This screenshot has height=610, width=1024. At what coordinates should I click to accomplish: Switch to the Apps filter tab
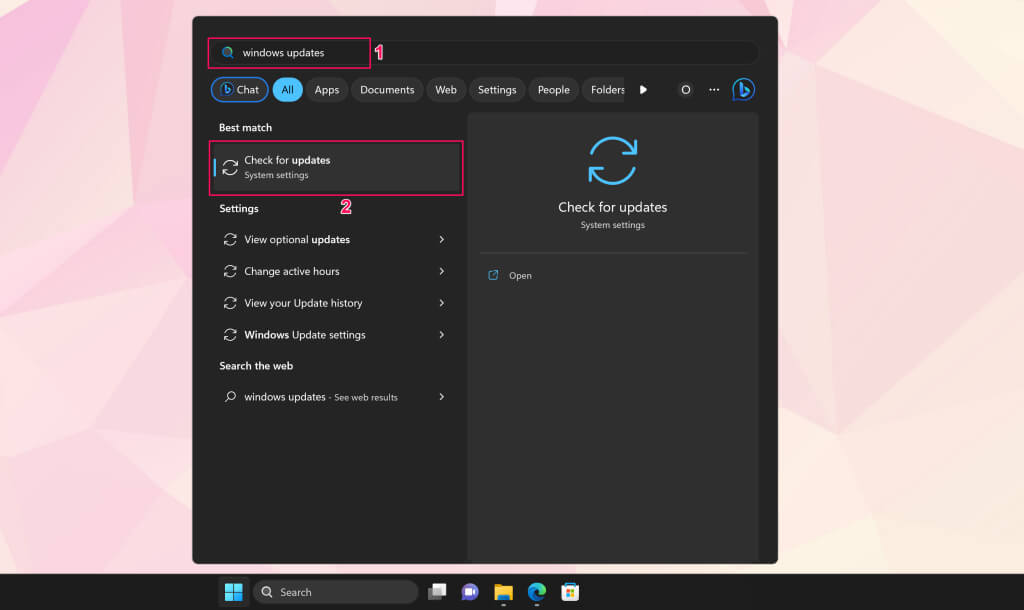coord(327,90)
